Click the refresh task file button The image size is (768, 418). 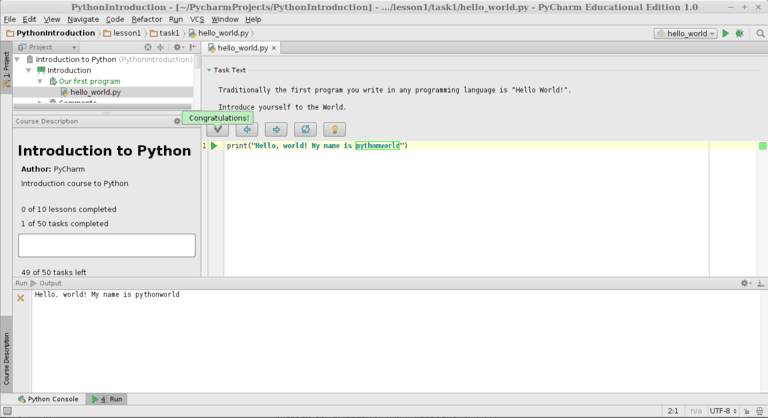point(306,129)
